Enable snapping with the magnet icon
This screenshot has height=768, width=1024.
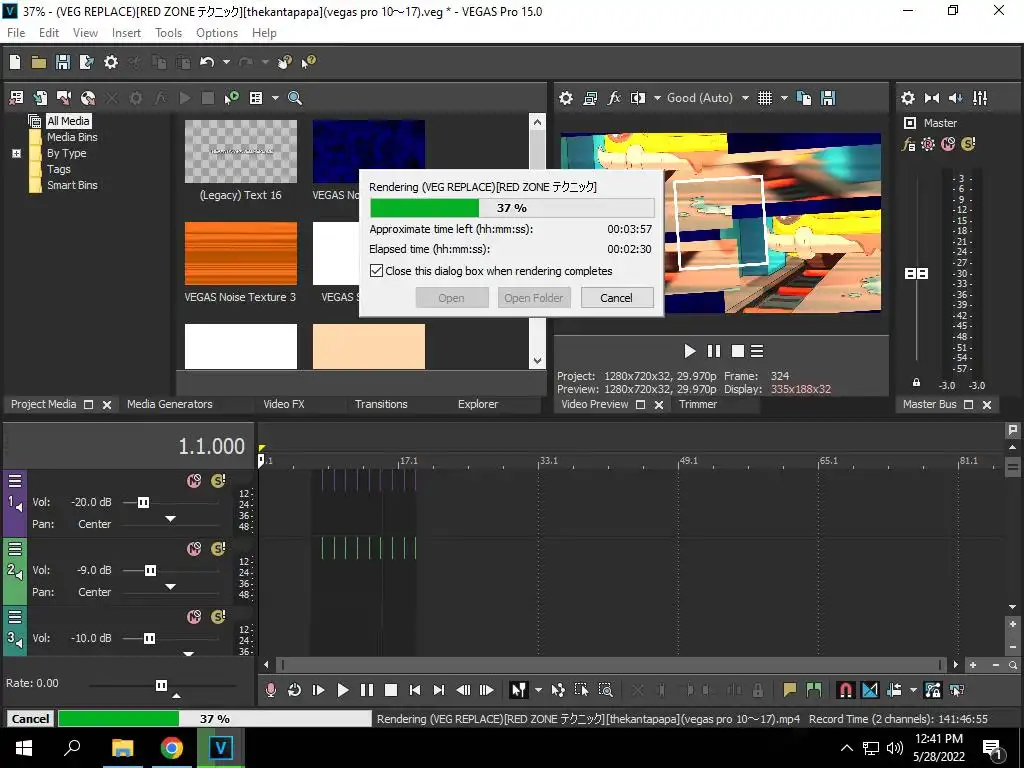(x=846, y=690)
